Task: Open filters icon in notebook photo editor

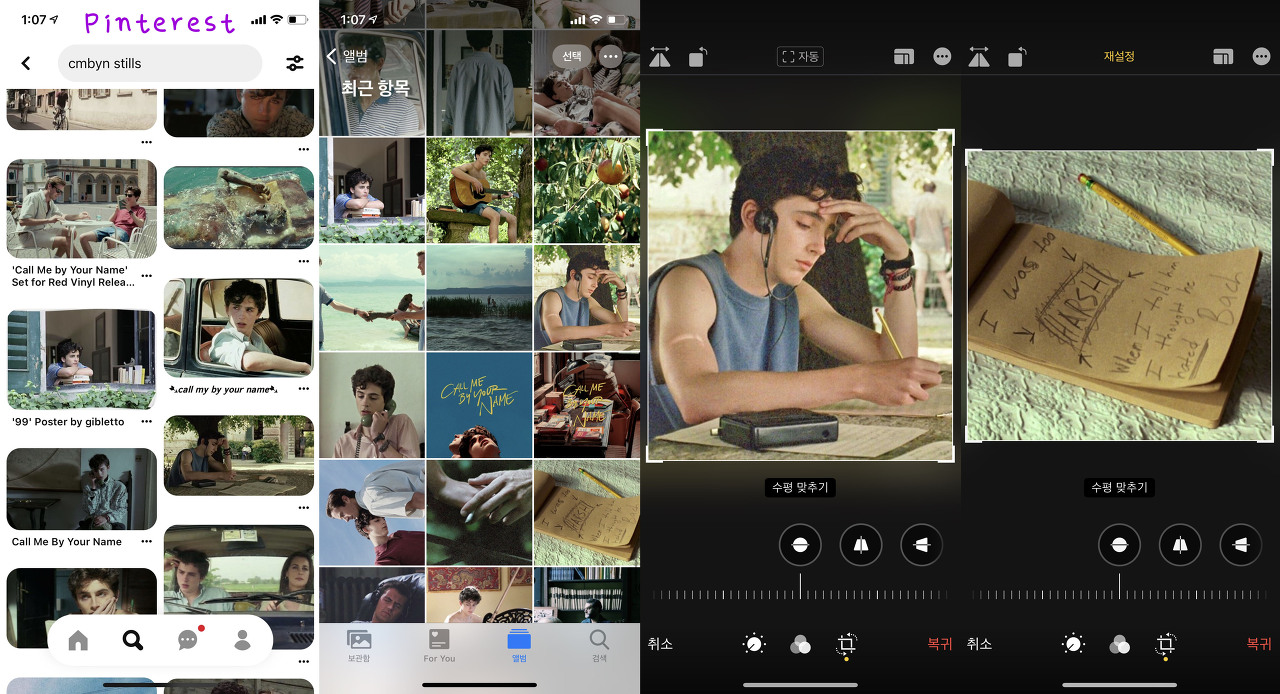Action: (1119, 645)
